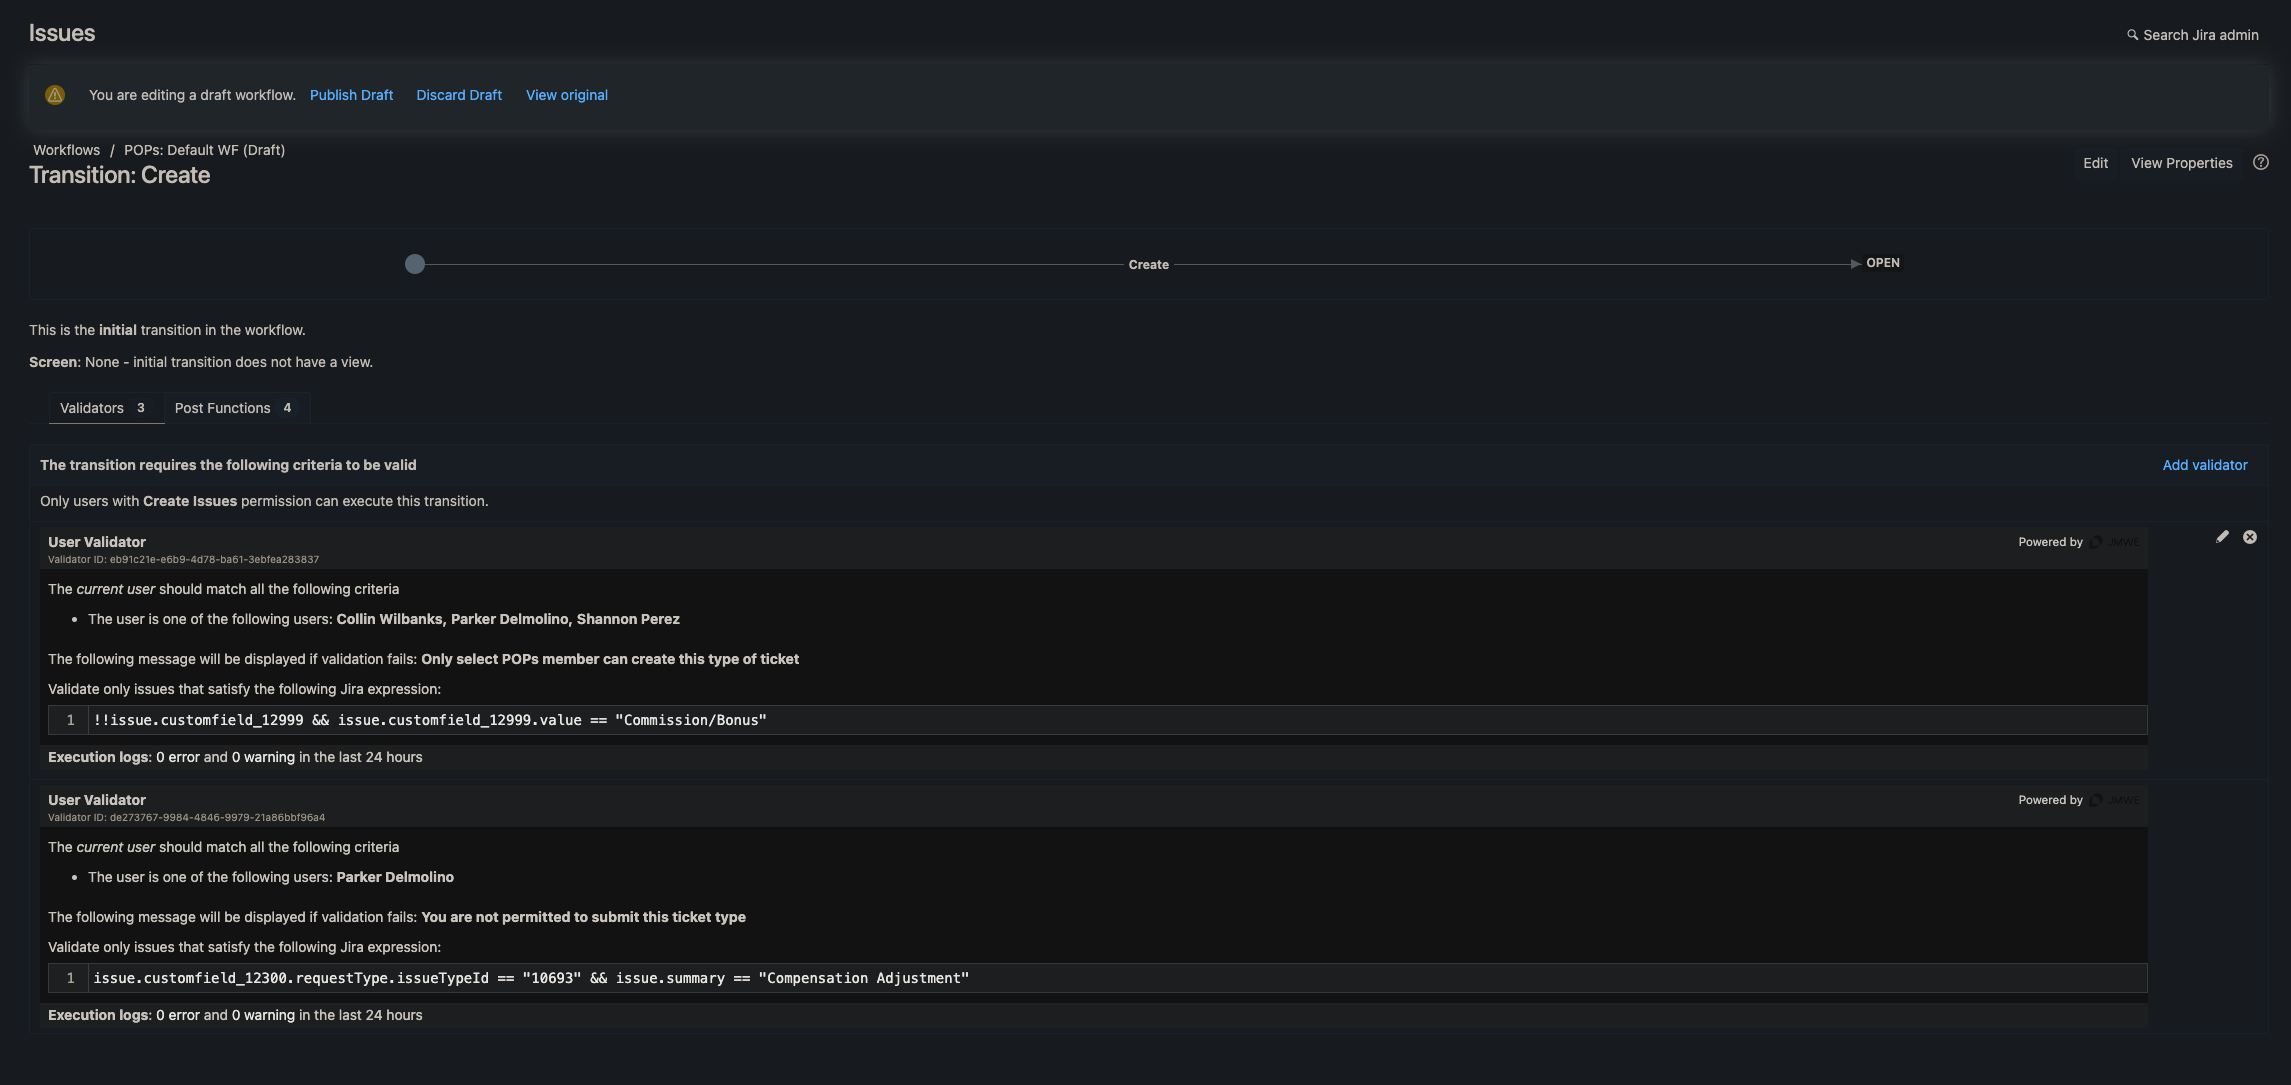Click the warning triangle in the draft banner

(55, 94)
